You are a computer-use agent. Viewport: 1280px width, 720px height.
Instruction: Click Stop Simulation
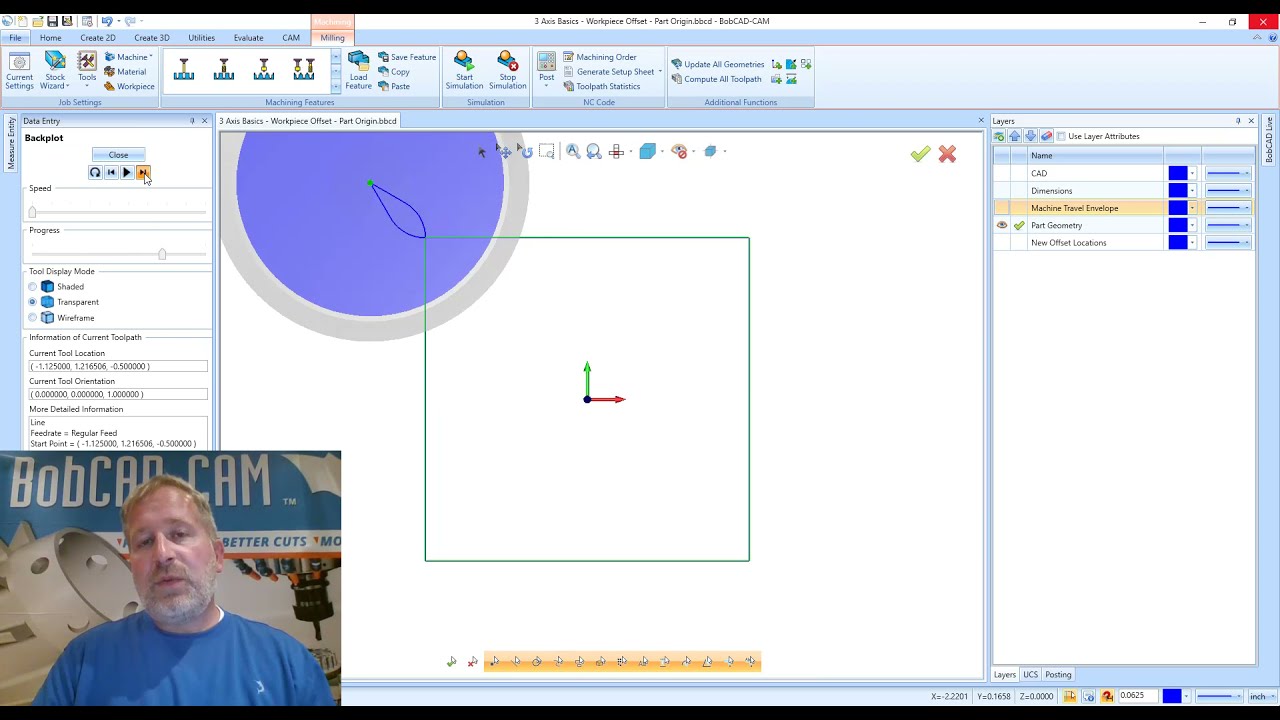pos(507,71)
